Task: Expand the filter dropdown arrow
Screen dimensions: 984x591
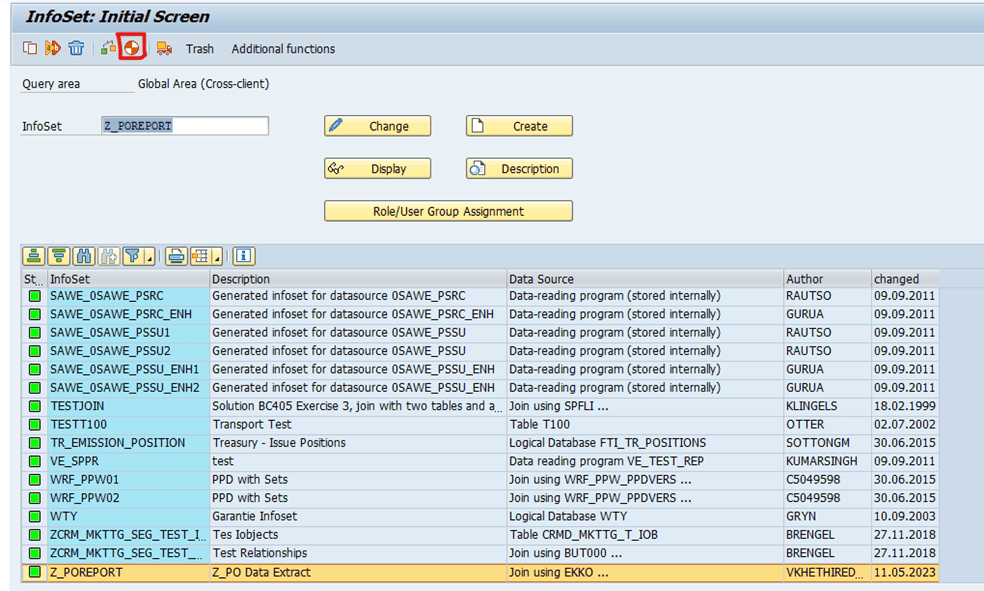Action: [x=149, y=256]
